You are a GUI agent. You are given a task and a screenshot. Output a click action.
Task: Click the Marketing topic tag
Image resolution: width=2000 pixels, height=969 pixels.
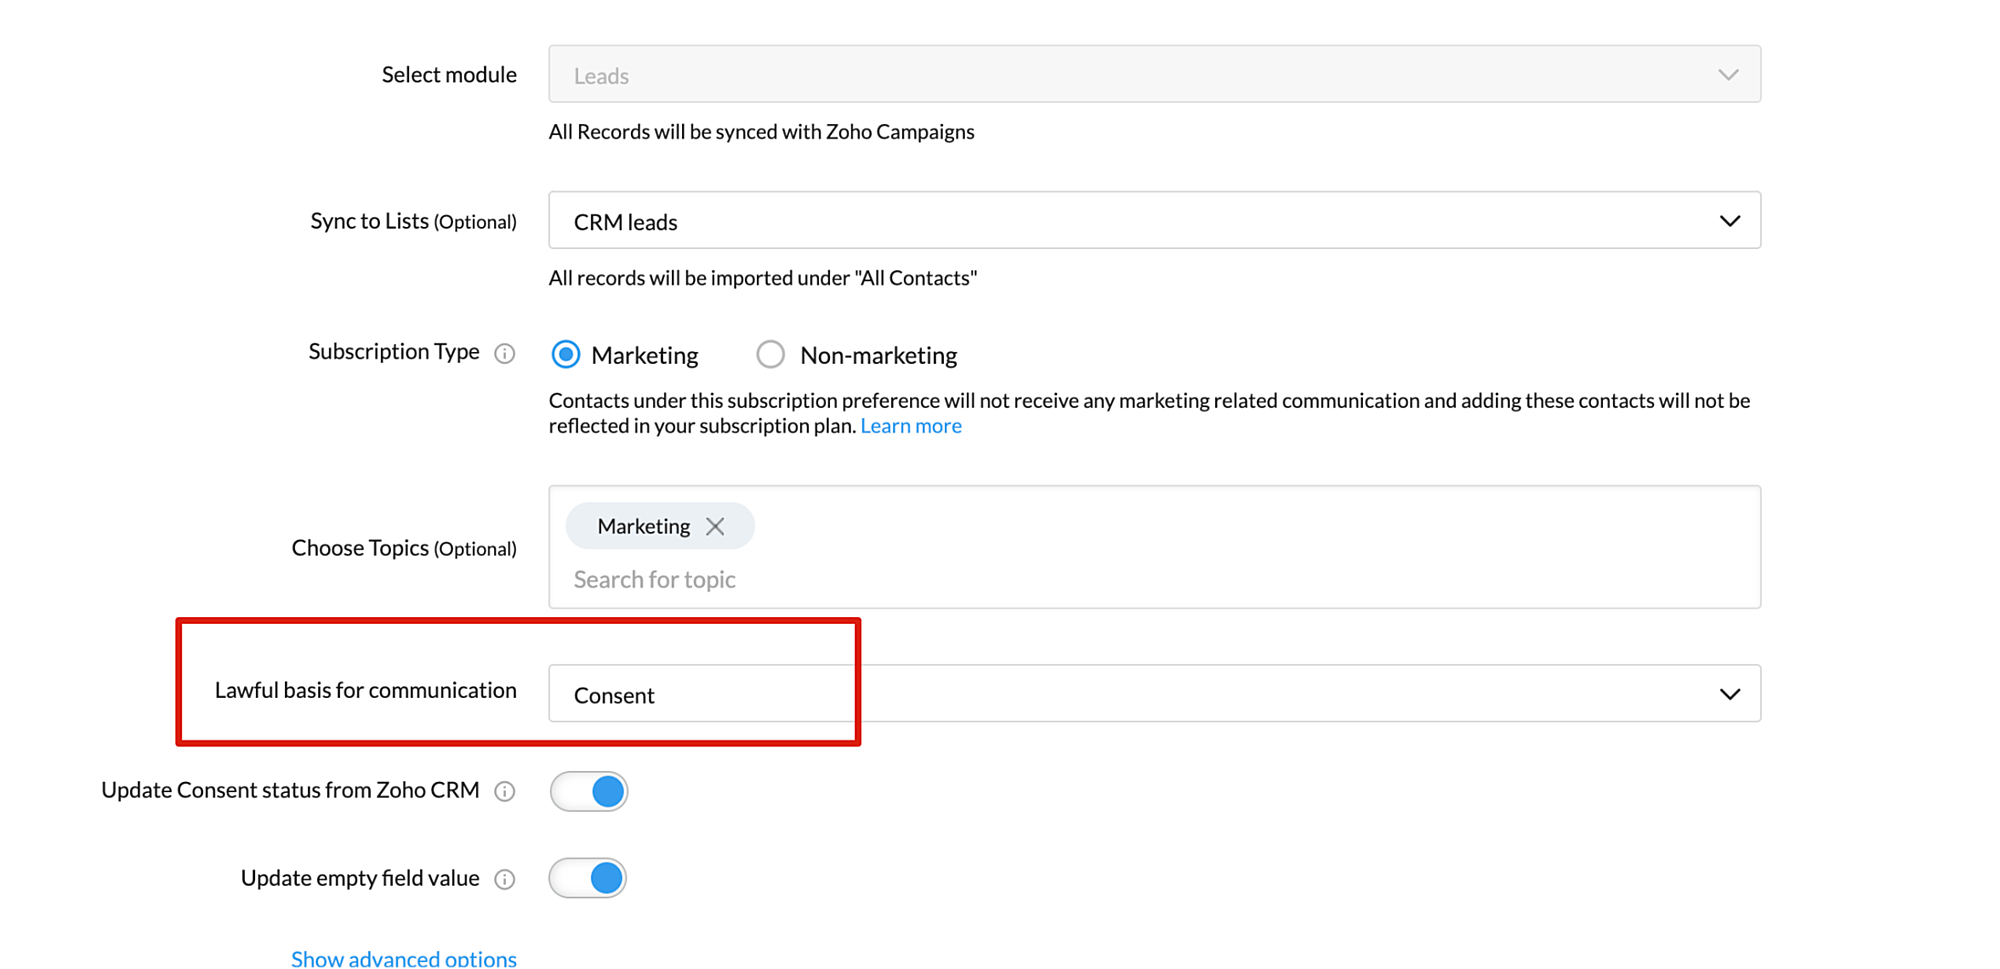point(643,526)
